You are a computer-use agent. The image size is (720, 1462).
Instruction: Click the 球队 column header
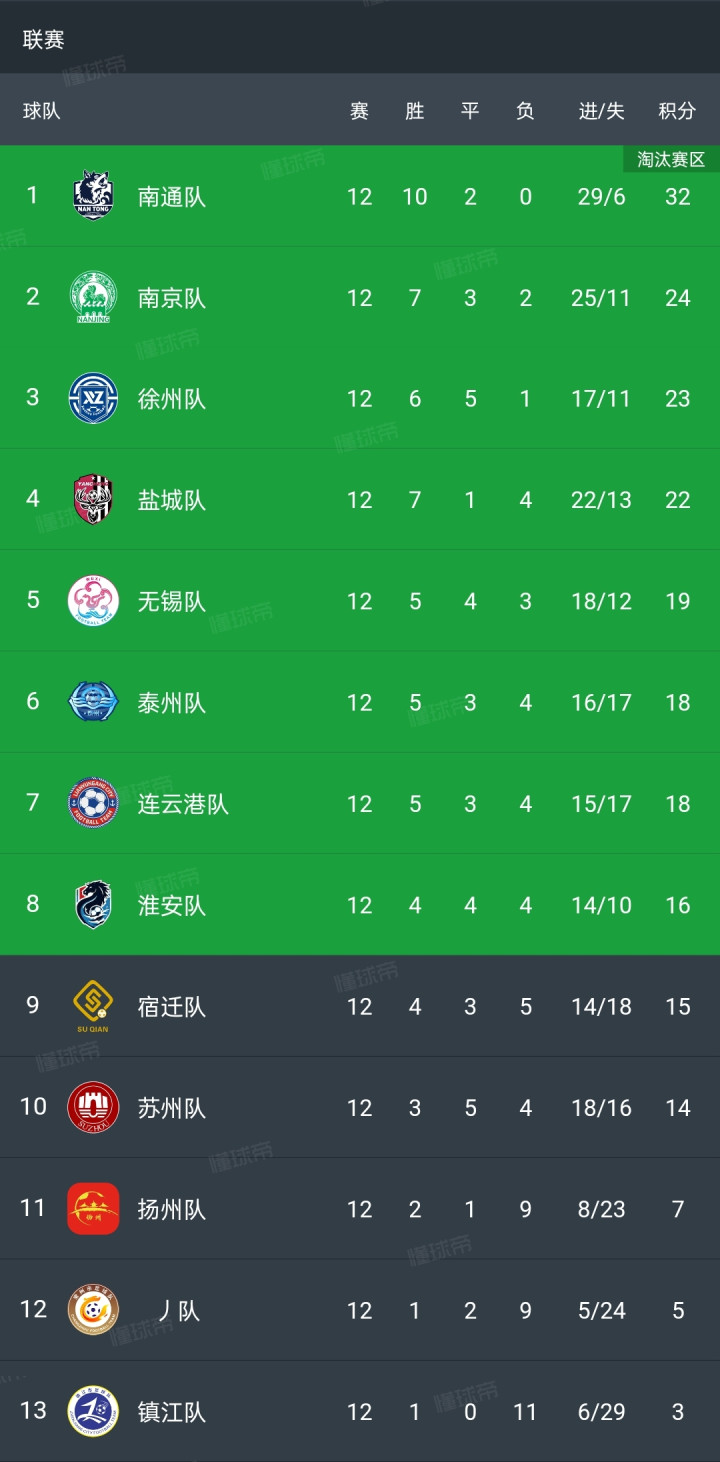(x=42, y=111)
